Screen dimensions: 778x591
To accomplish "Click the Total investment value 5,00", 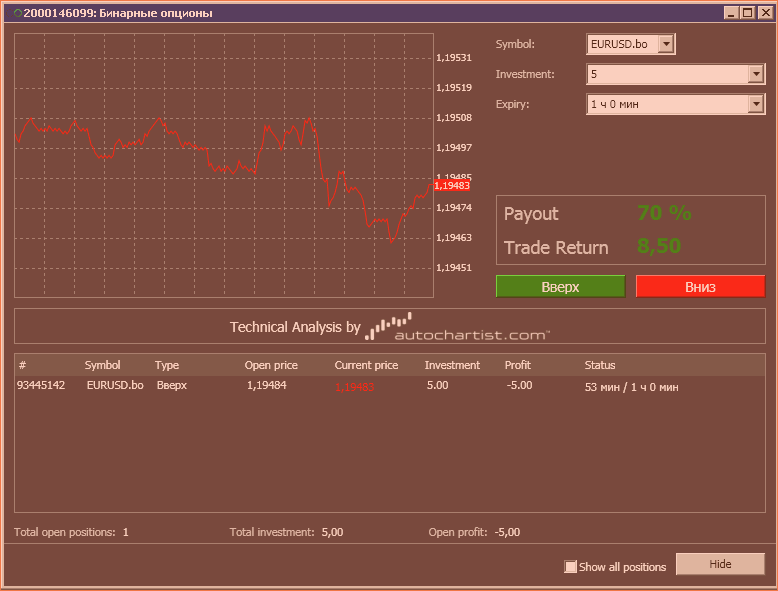I will (332, 532).
